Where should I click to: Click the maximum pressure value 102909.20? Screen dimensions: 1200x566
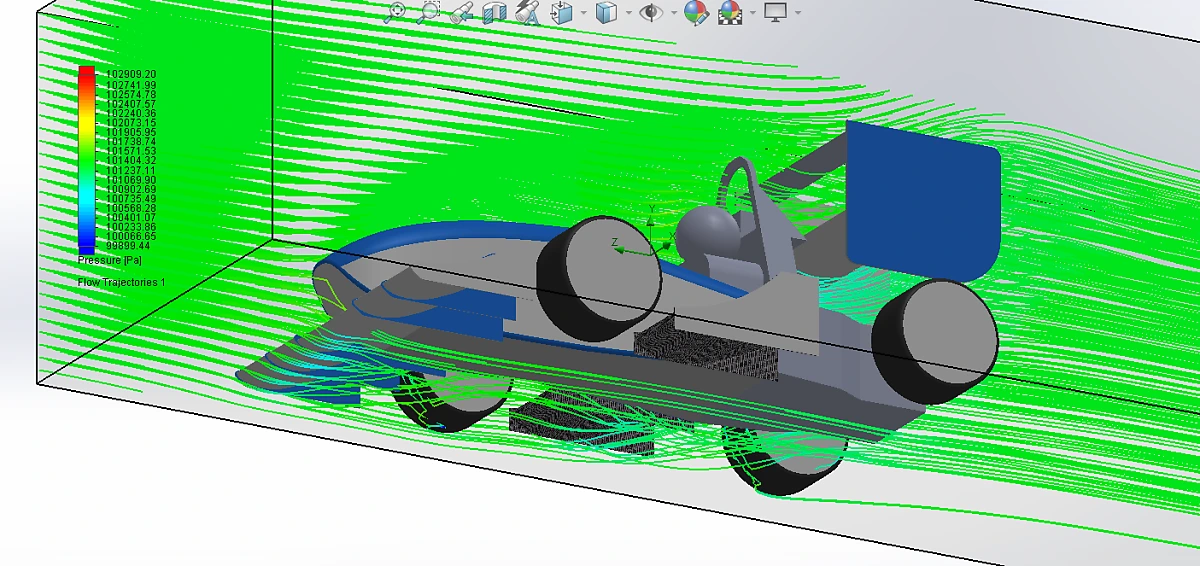point(131,74)
